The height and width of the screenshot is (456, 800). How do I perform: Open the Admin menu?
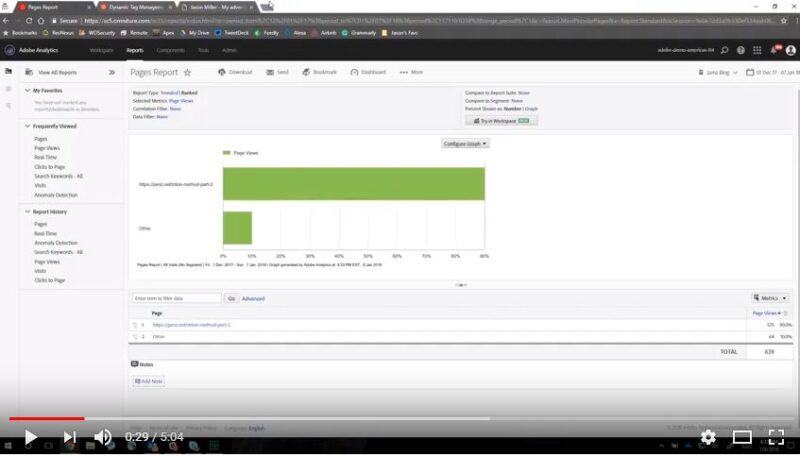point(229,50)
